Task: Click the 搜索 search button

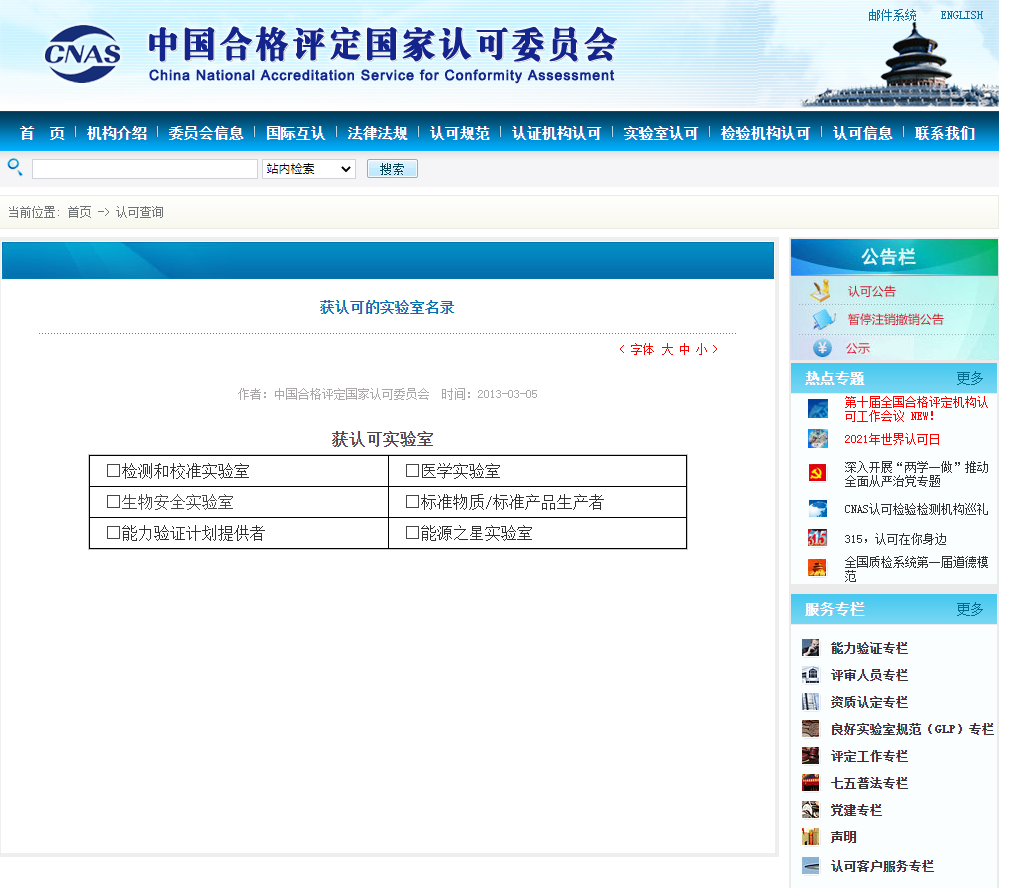Action: coord(391,168)
